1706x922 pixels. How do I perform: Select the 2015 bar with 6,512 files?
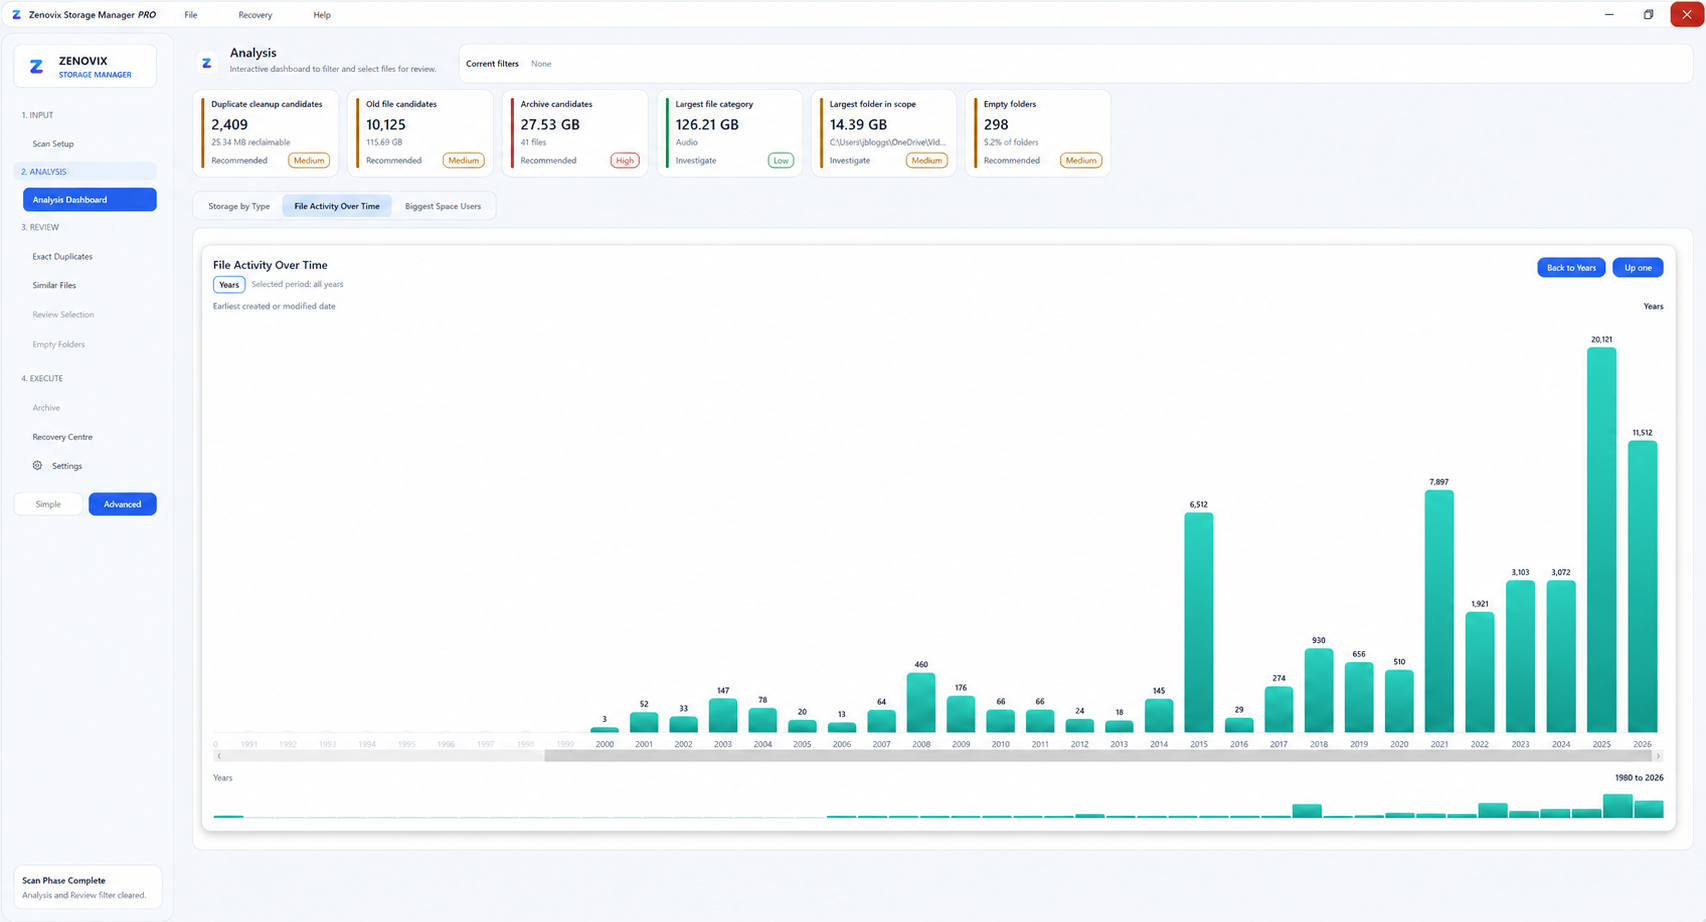coord(1199,623)
